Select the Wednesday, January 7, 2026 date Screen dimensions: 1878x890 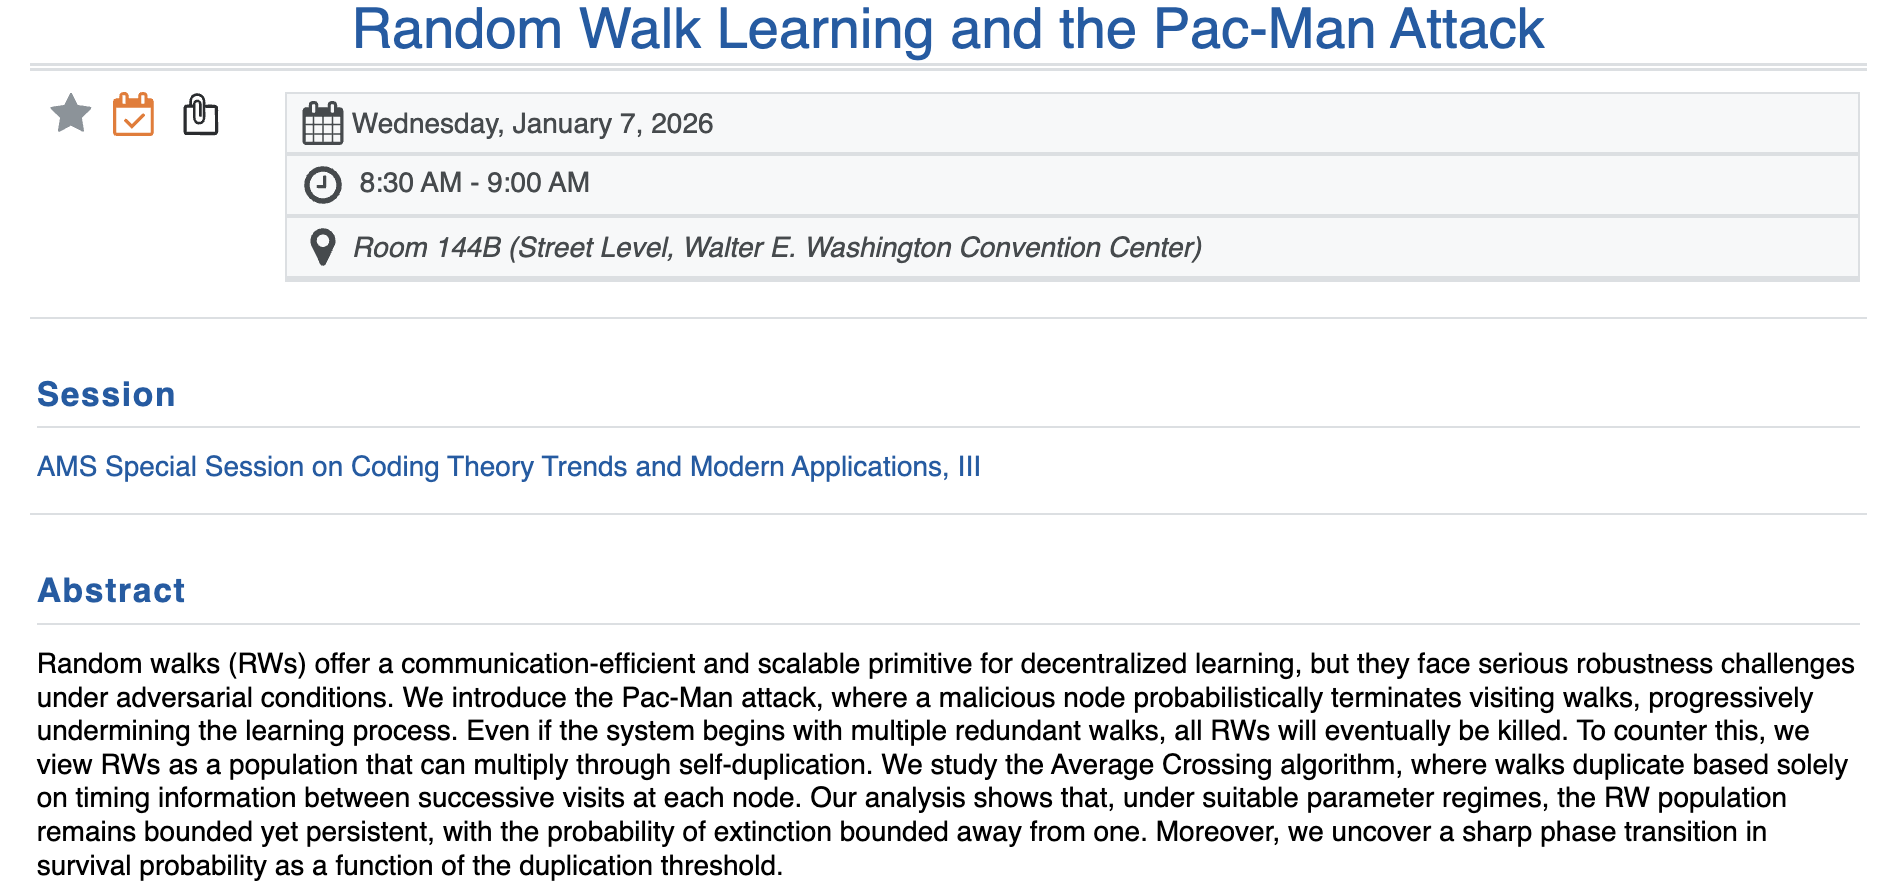click(532, 124)
